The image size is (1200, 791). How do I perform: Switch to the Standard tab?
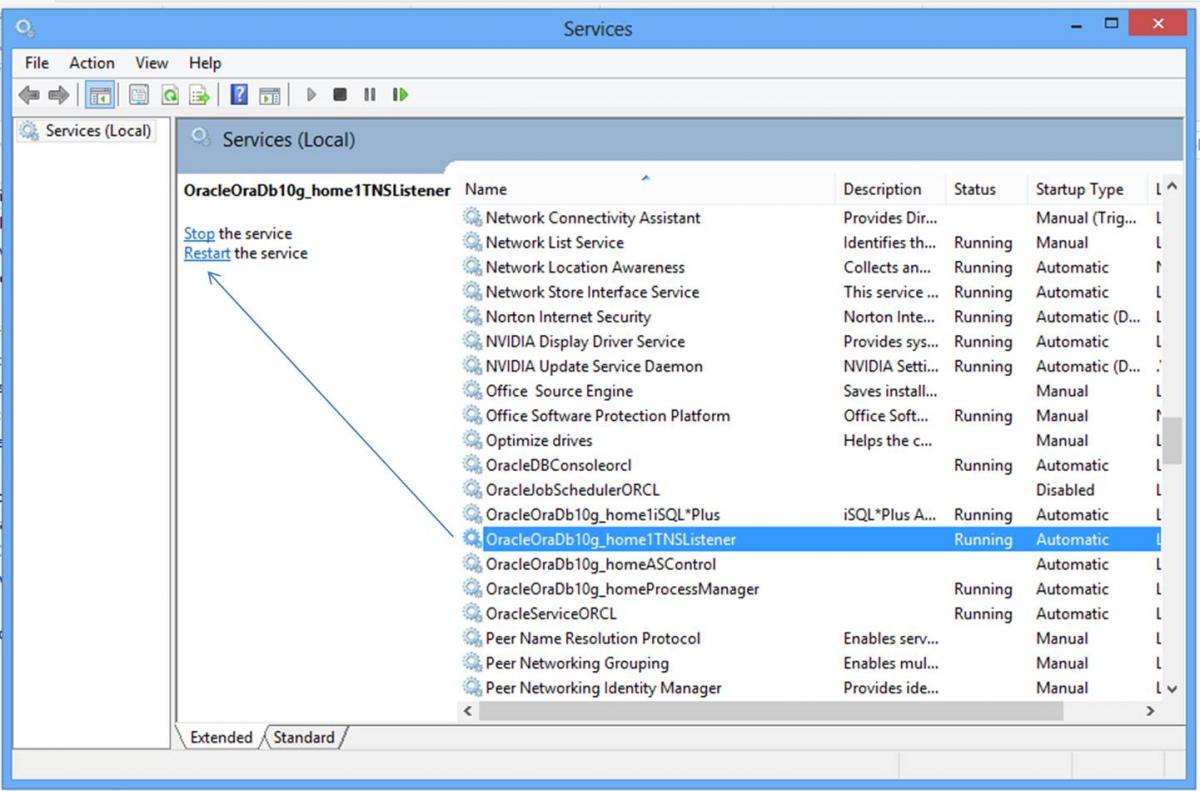pyautogui.click(x=304, y=738)
